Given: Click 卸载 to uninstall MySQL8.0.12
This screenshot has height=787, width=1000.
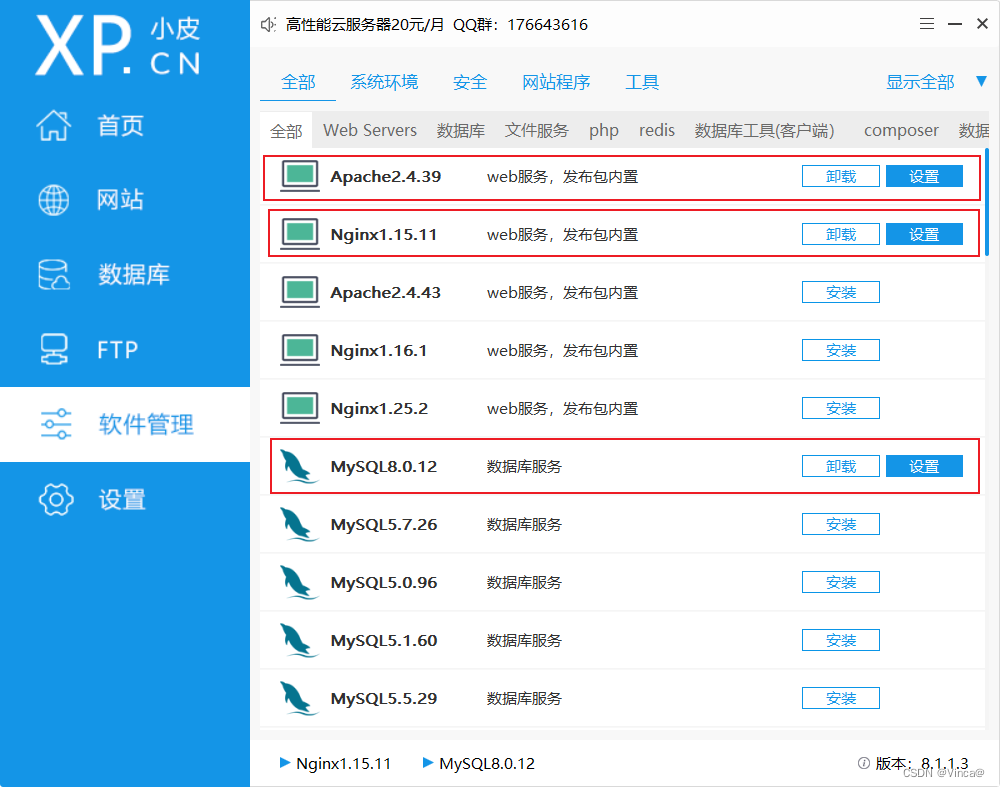Looking at the screenshot, I should click(840, 466).
